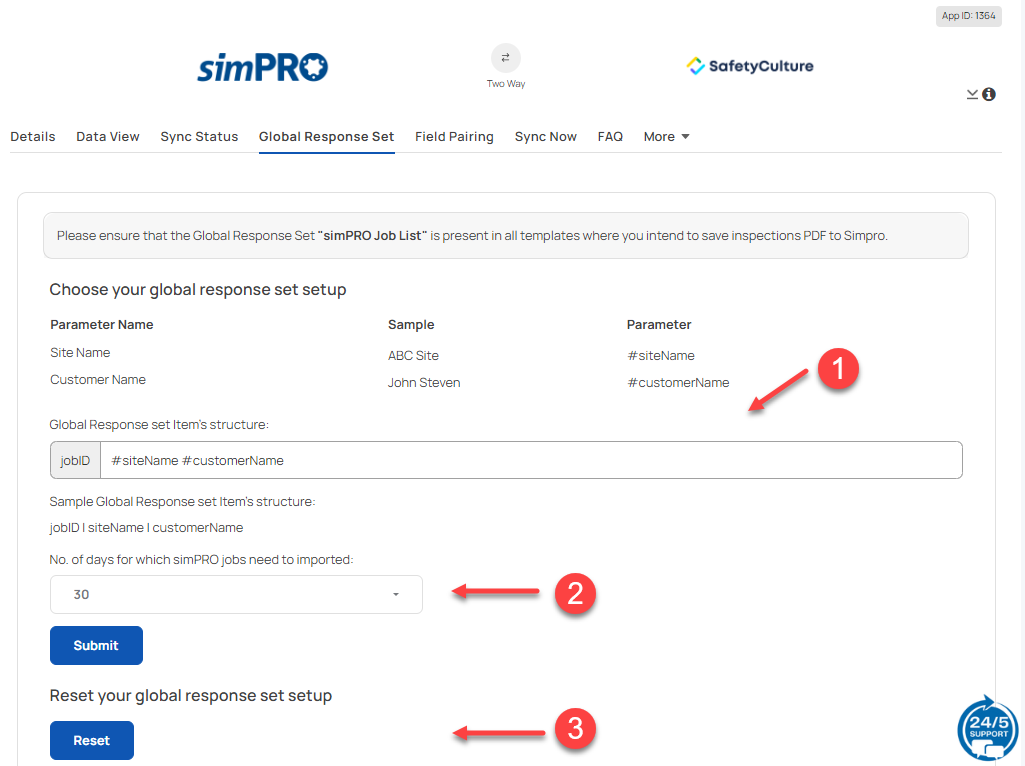1025x766 pixels.
Task: Click the global response set structure input field
Action: (500, 459)
